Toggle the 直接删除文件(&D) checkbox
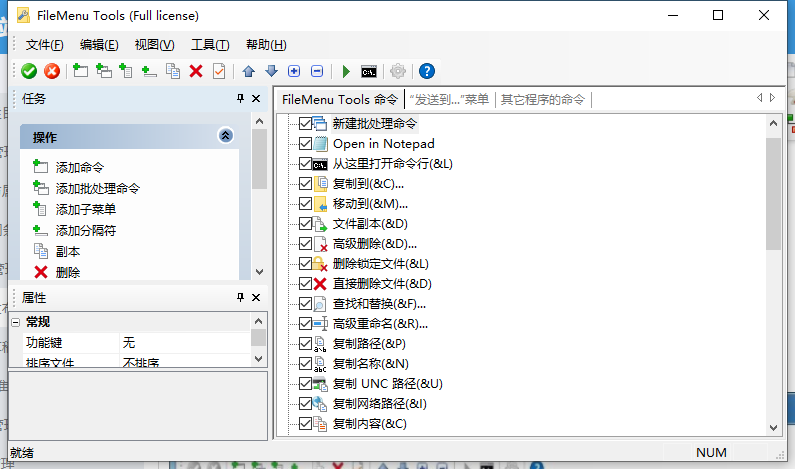This screenshot has width=795, height=469. point(305,283)
